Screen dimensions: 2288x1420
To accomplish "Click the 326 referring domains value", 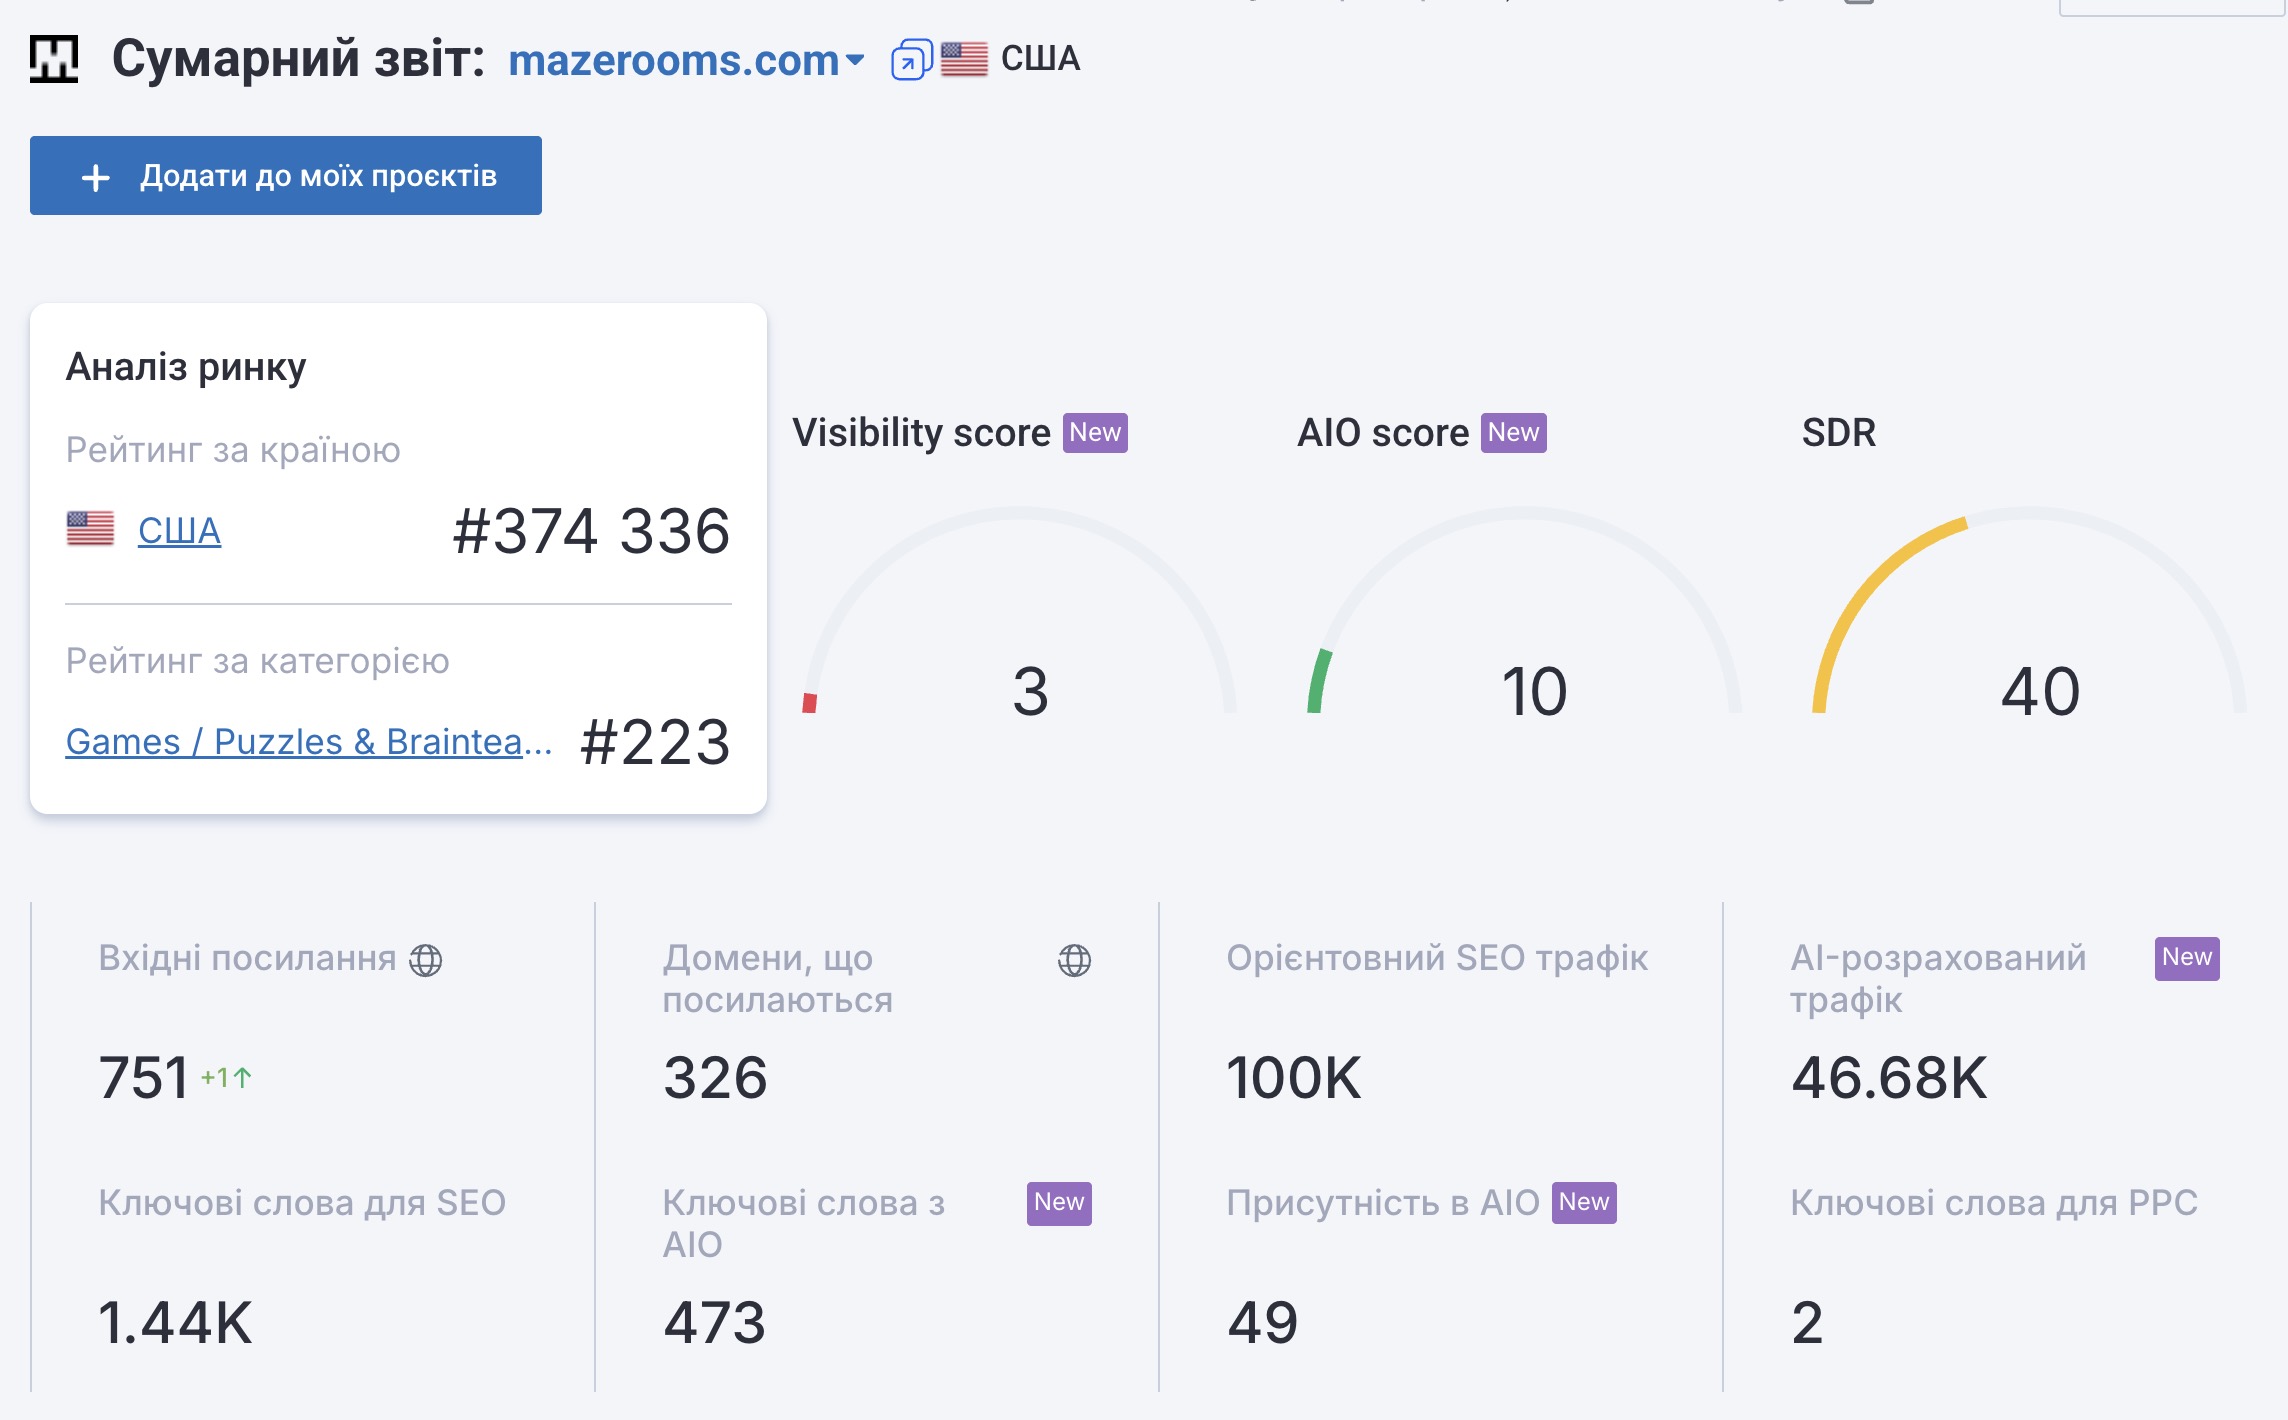I will (715, 1078).
